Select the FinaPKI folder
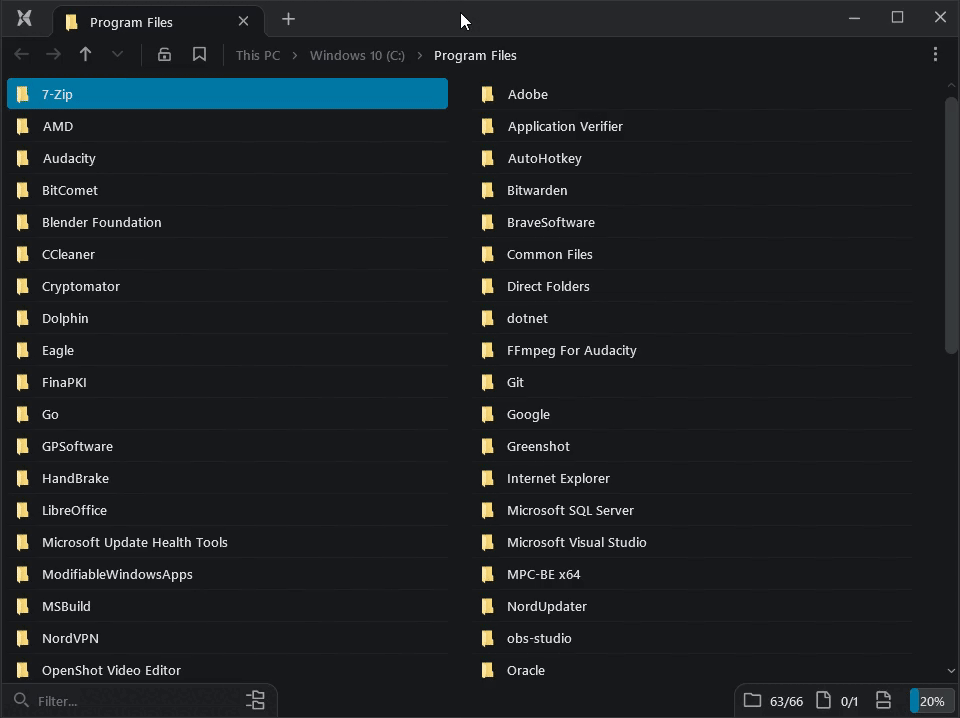Image resolution: width=960 pixels, height=718 pixels. click(x=227, y=382)
